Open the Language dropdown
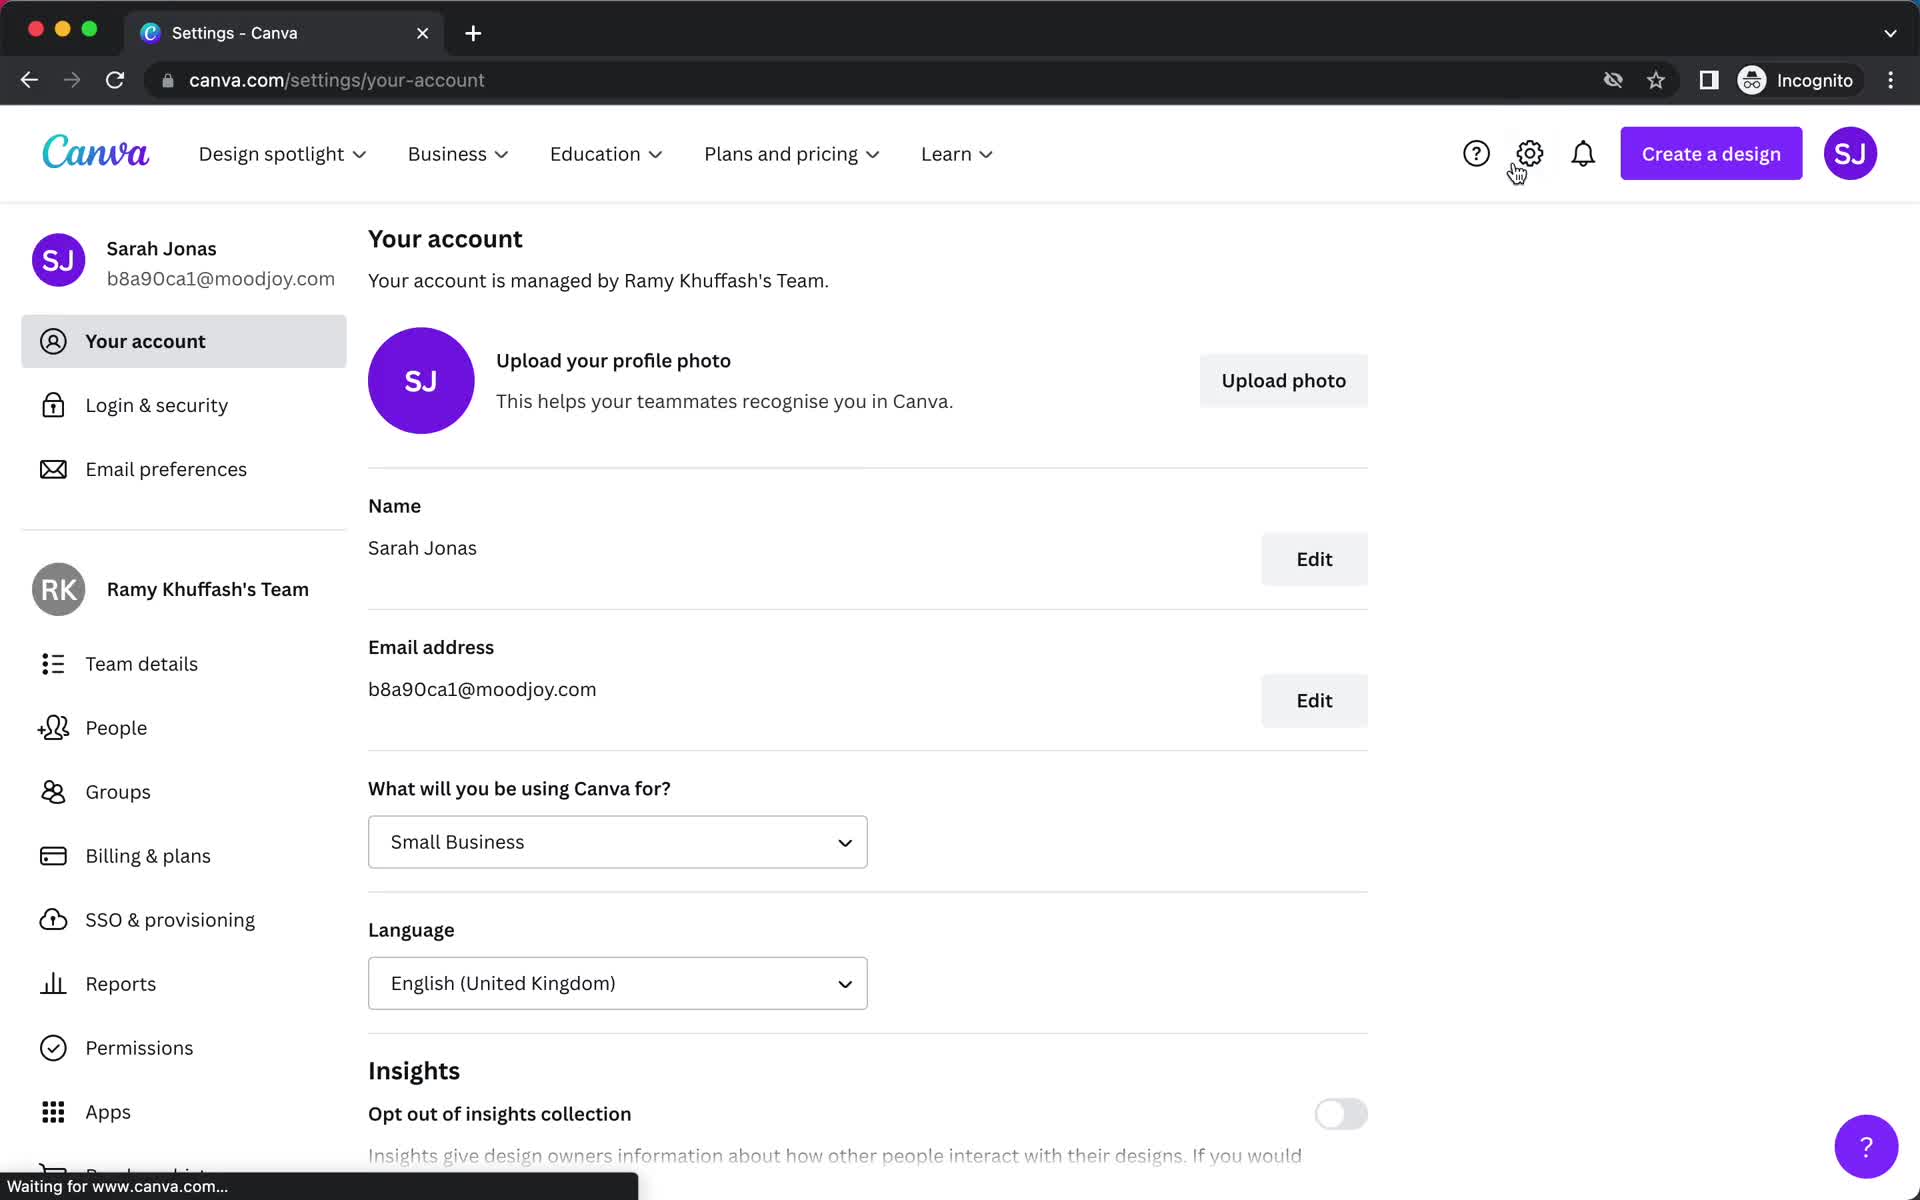 (x=617, y=983)
